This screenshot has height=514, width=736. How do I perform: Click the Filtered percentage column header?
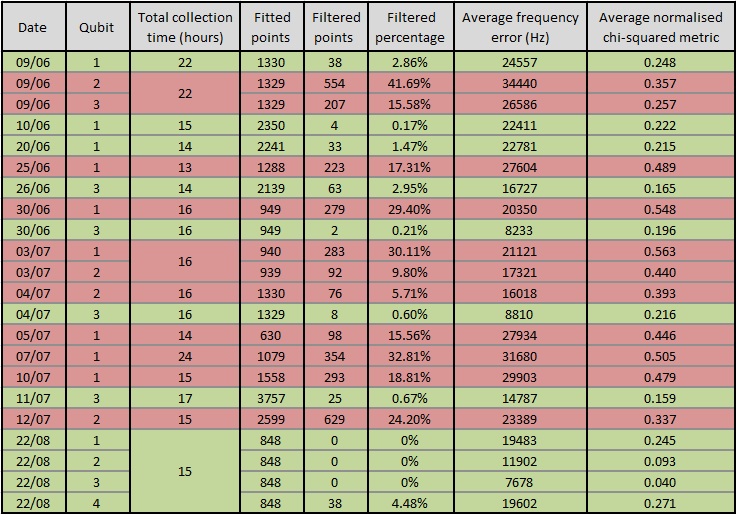tap(409, 28)
